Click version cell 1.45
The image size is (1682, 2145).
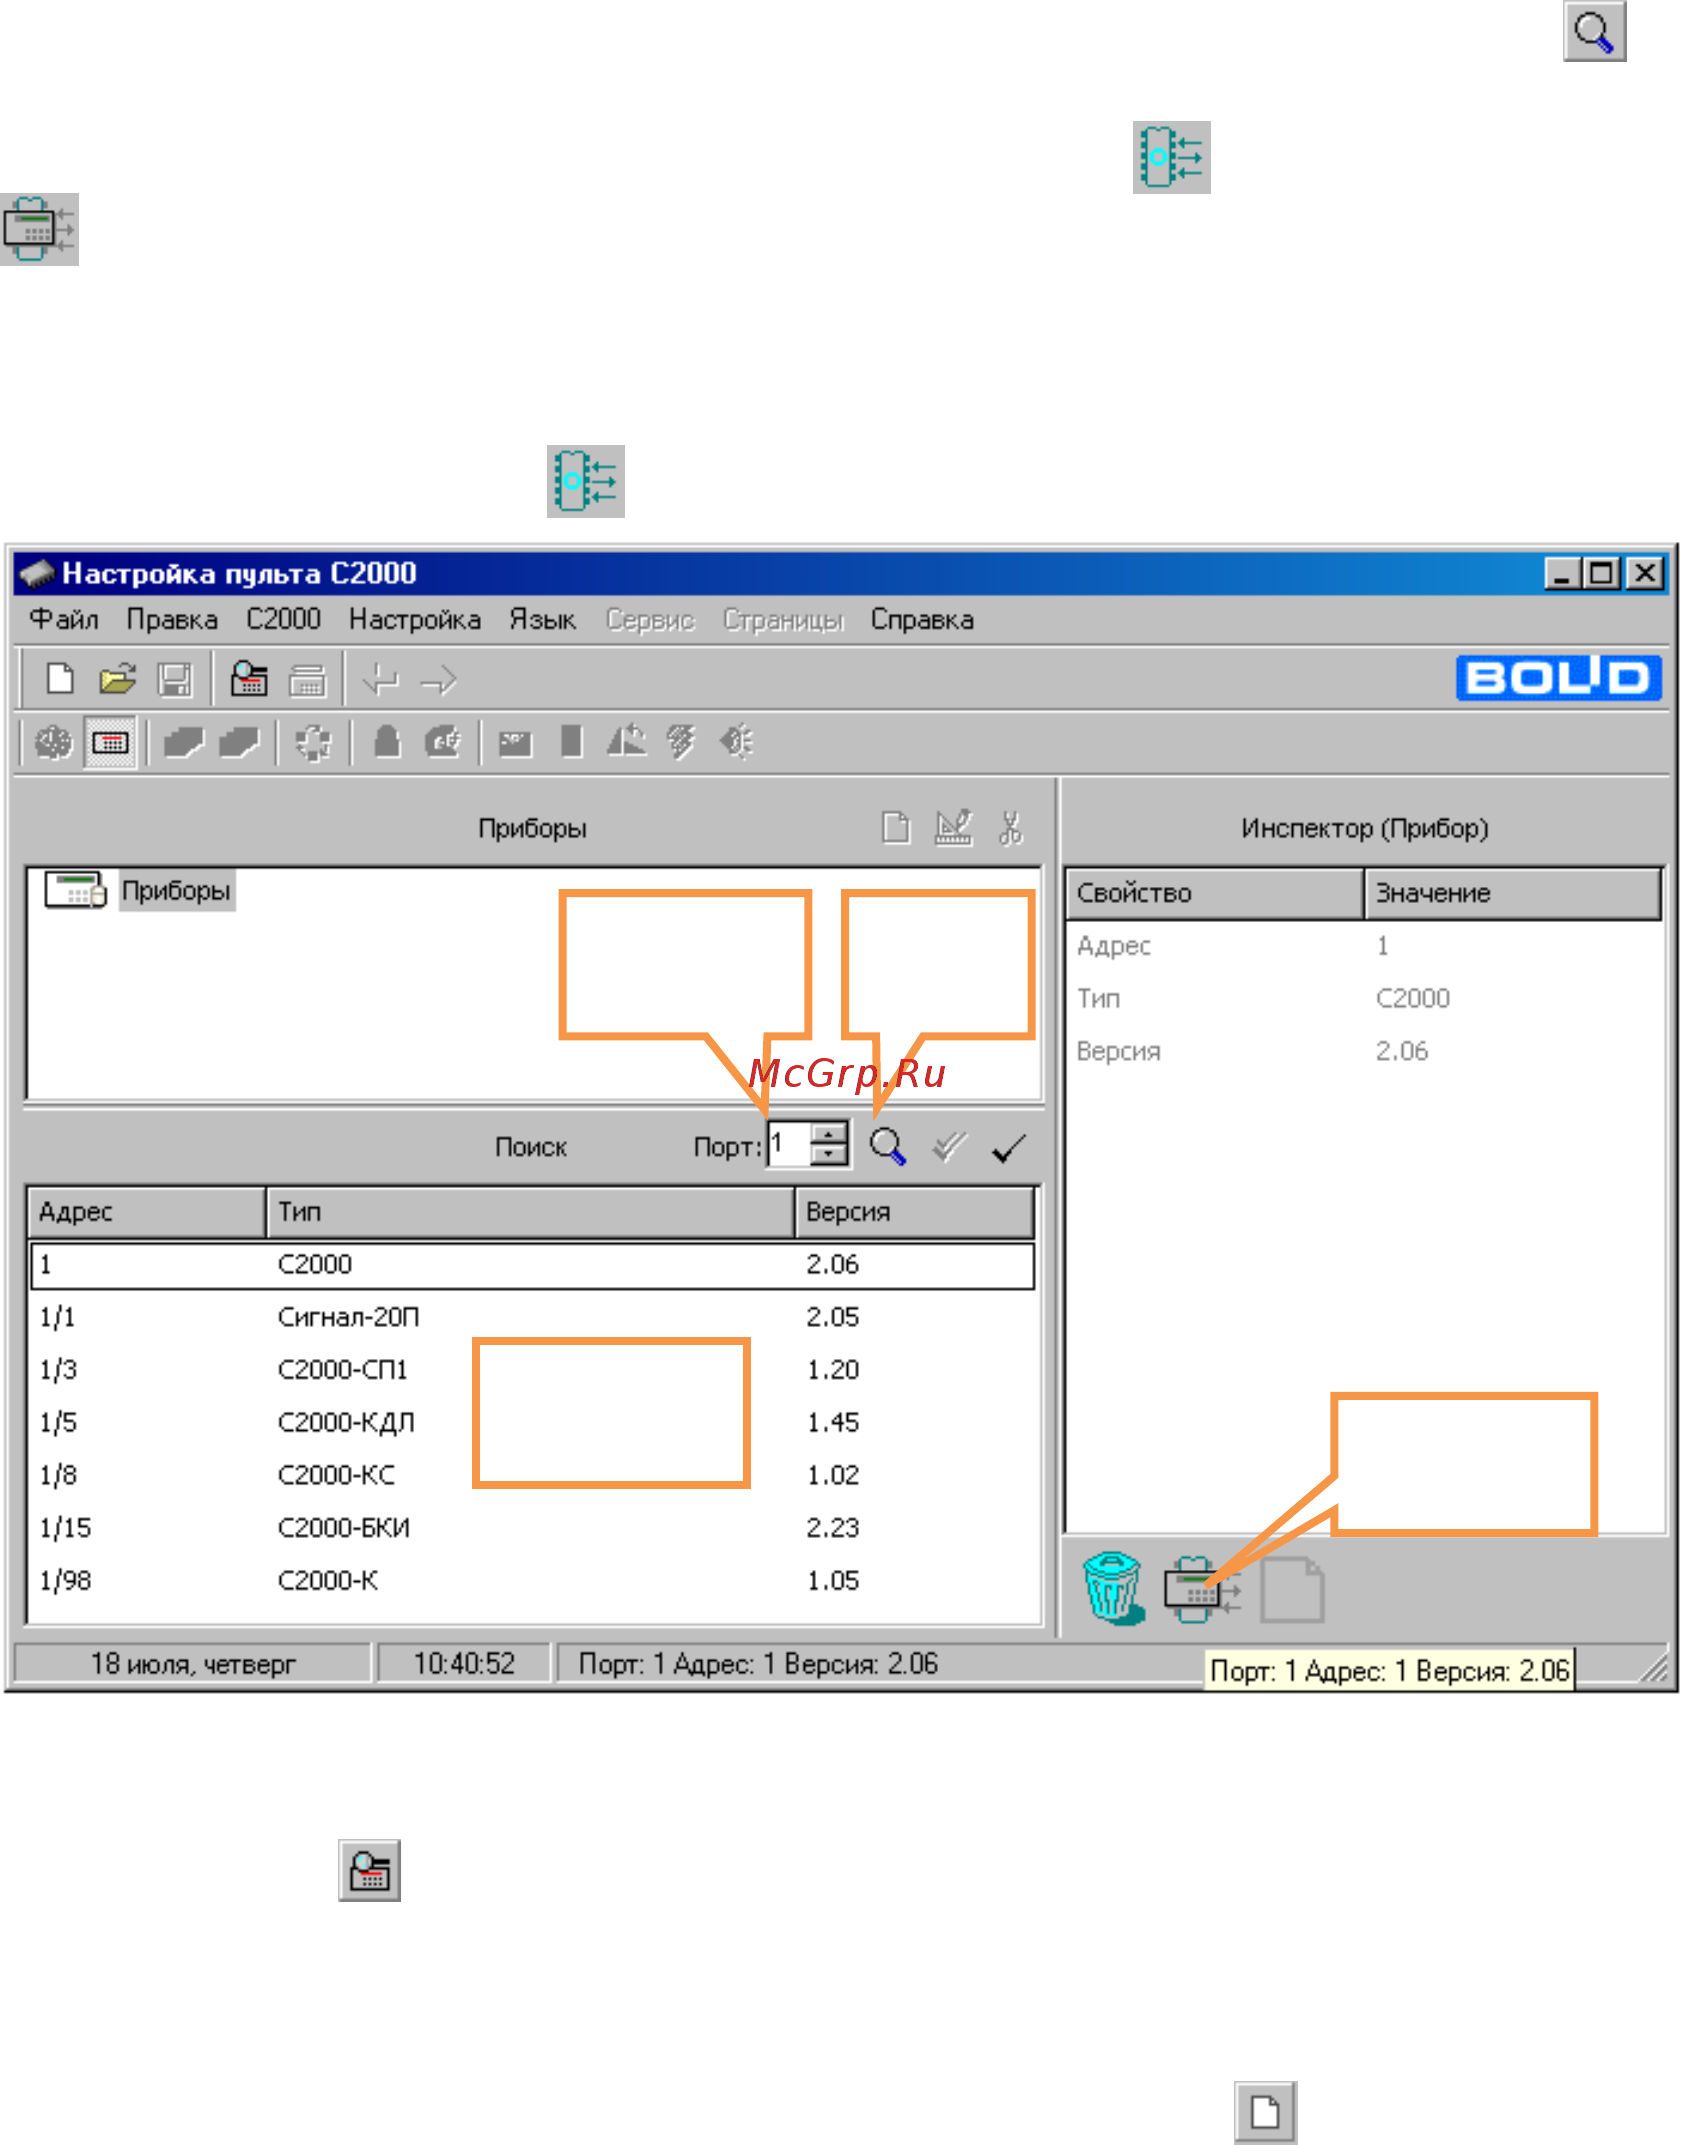tap(833, 1422)
